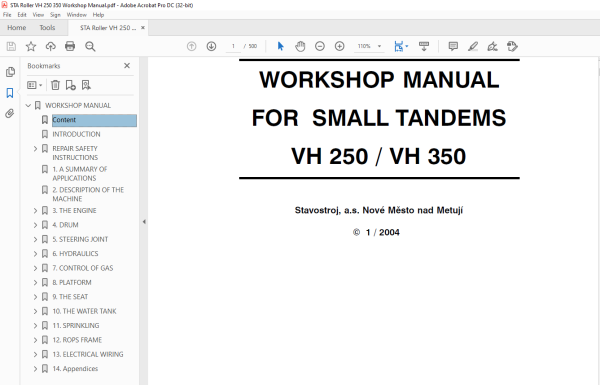Jump to 6. HYDRAULICS bookmark
This screenshot has height=385, width=600.
[75, 253]
